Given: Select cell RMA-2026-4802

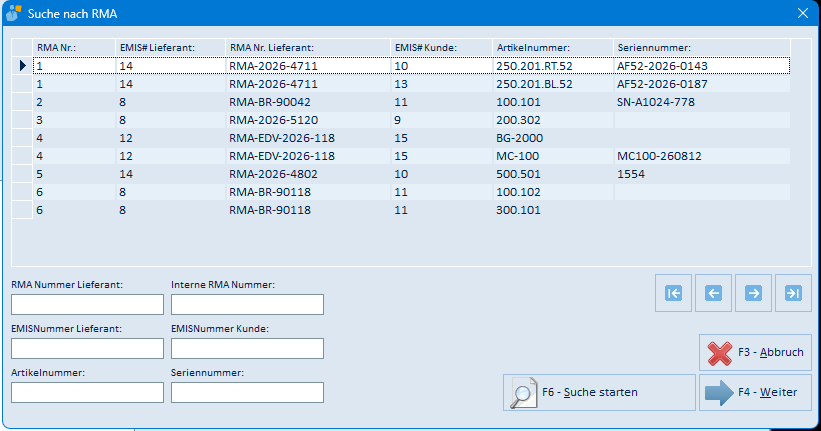Looking at the screenshot, I should click(308, 174).
